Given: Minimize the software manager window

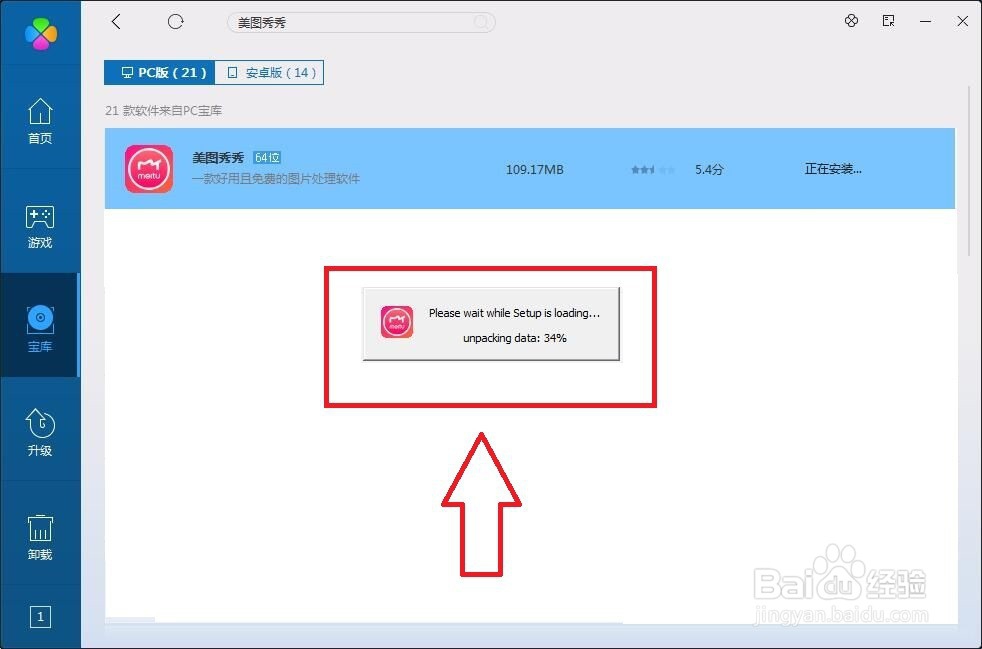Looking at the screenshot, I should coord(926,21).
